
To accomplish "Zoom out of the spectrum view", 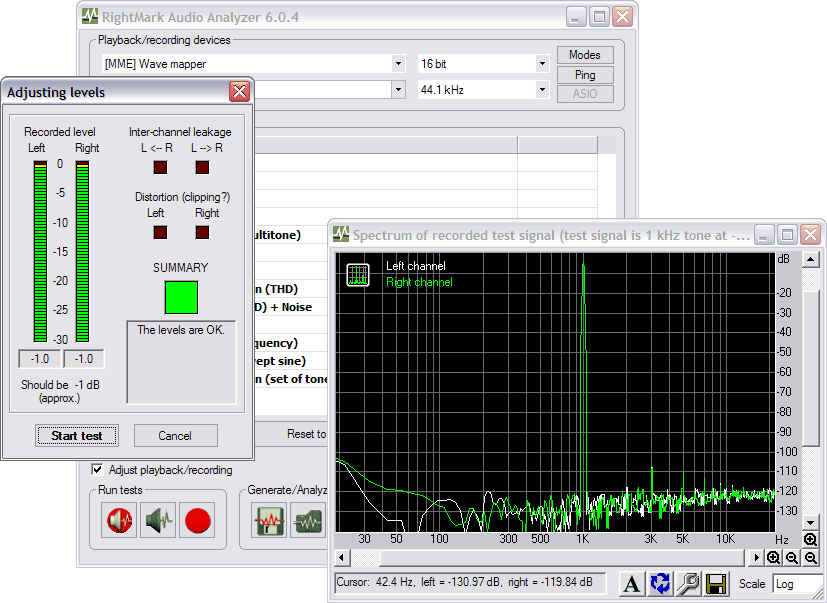I will tap(793, 557).
